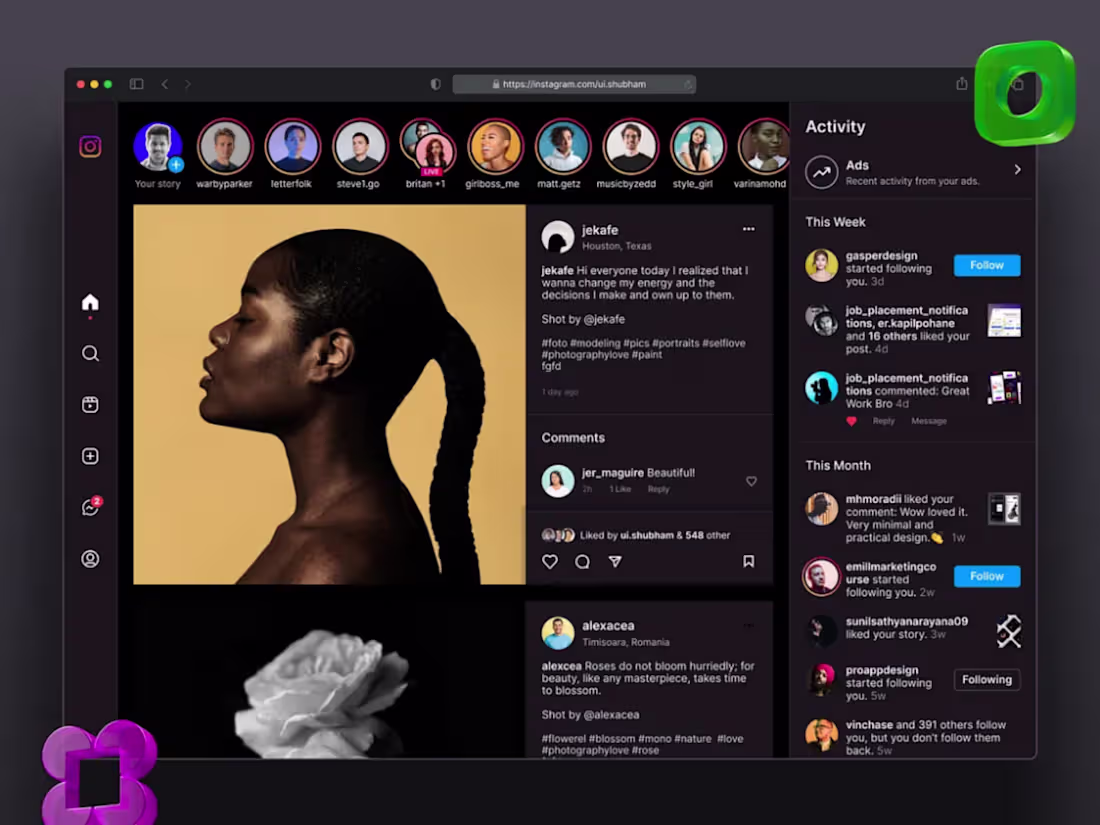This screenshot has height=825, width=1100.
Task: Share jekafe's post with the send icon
Action: (615, 561)
